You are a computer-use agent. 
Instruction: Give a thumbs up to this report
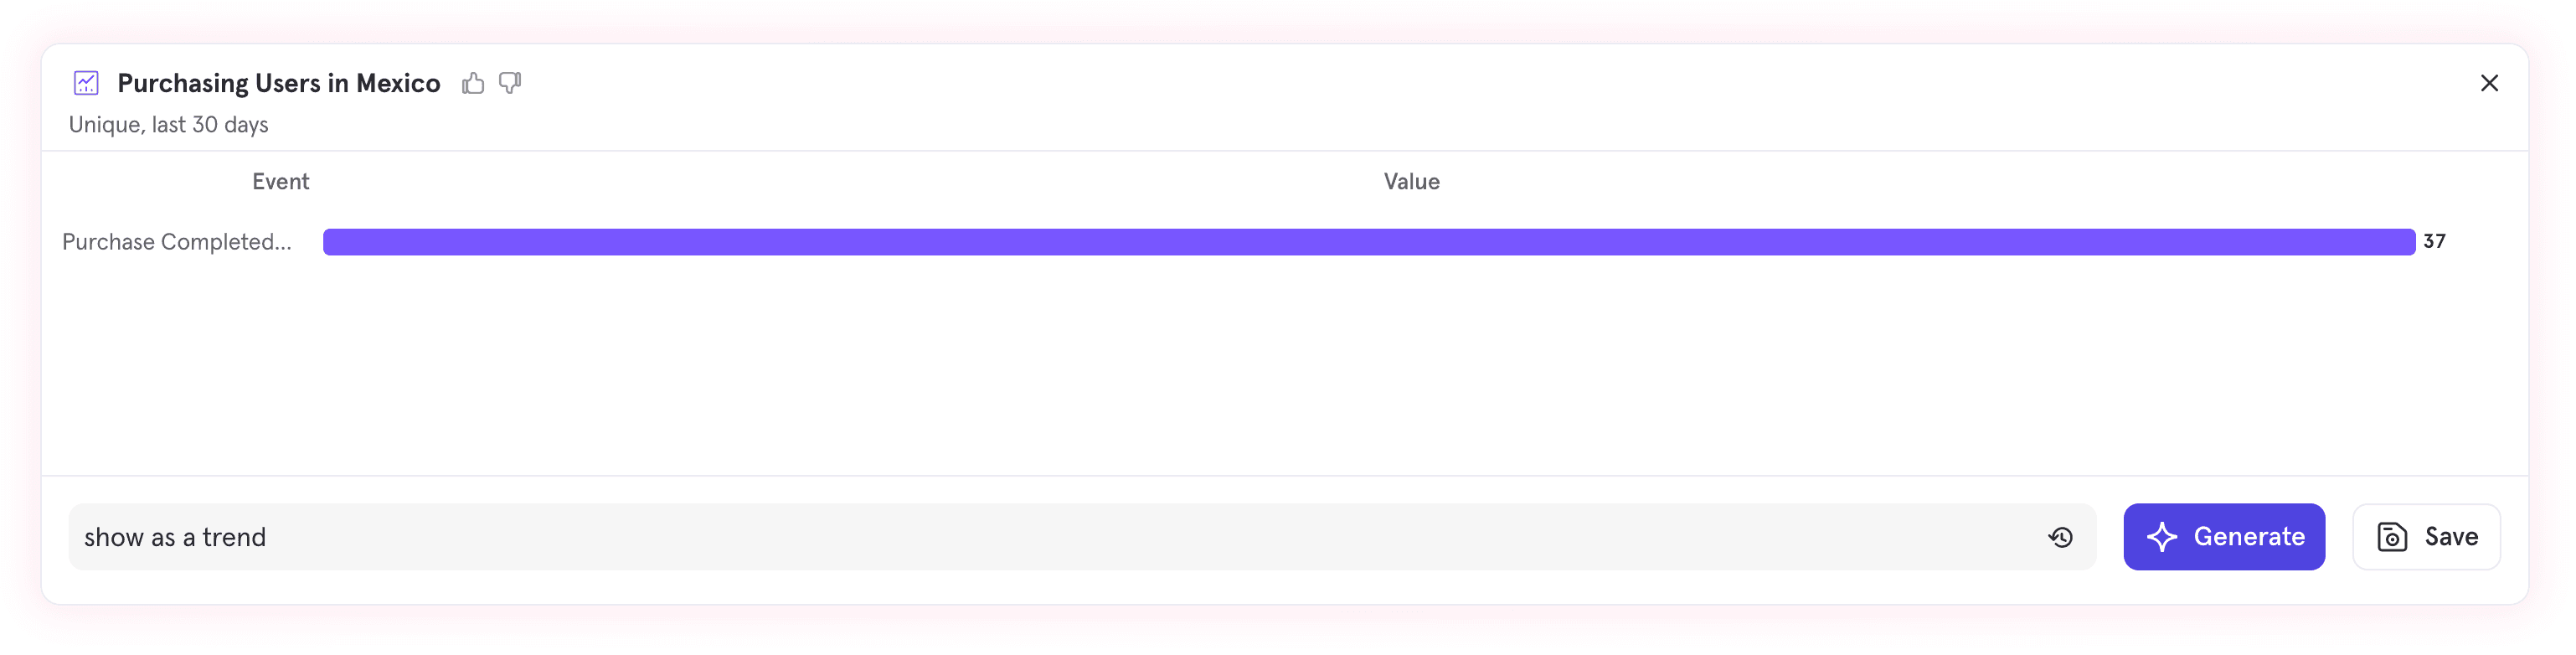473,83
